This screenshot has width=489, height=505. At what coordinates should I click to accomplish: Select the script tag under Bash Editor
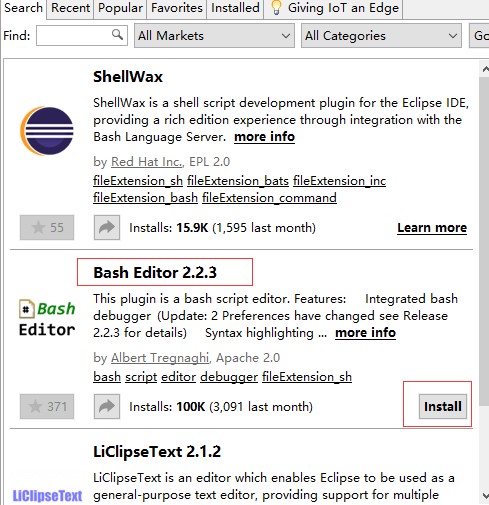(141, 377)
